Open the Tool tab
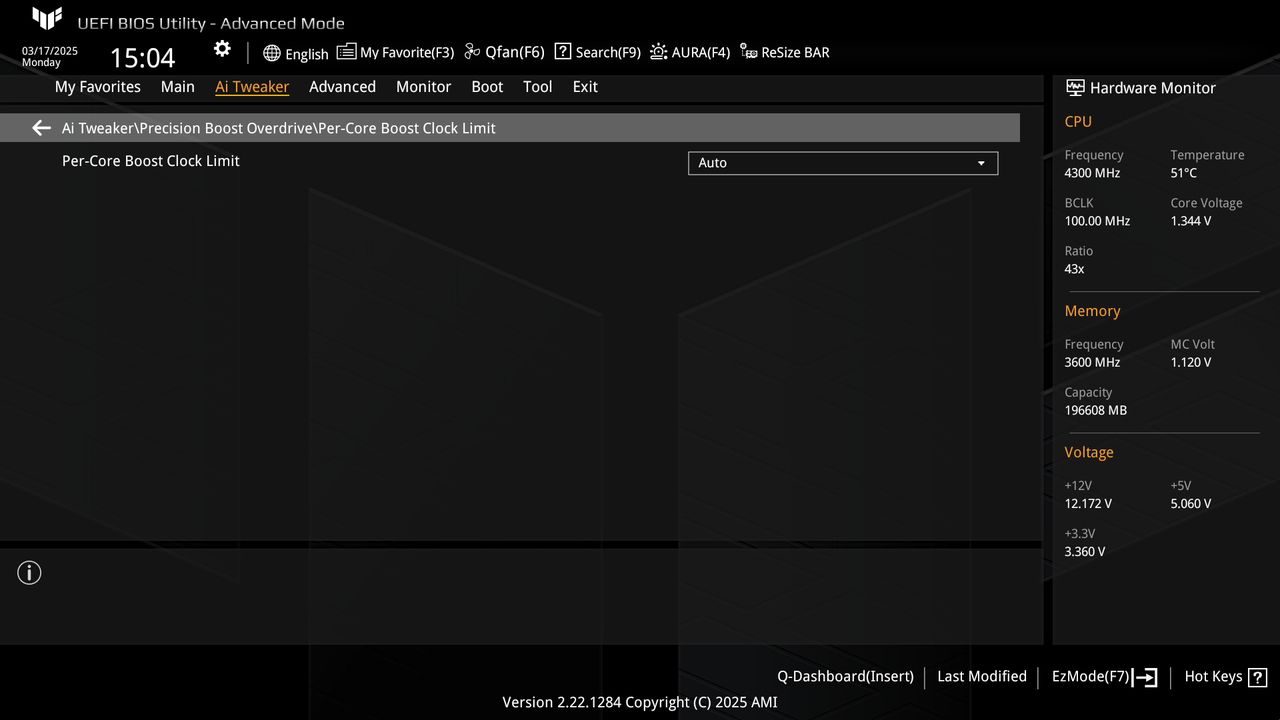The width and height of the screenshot is (1280, 720). (538, 87)
